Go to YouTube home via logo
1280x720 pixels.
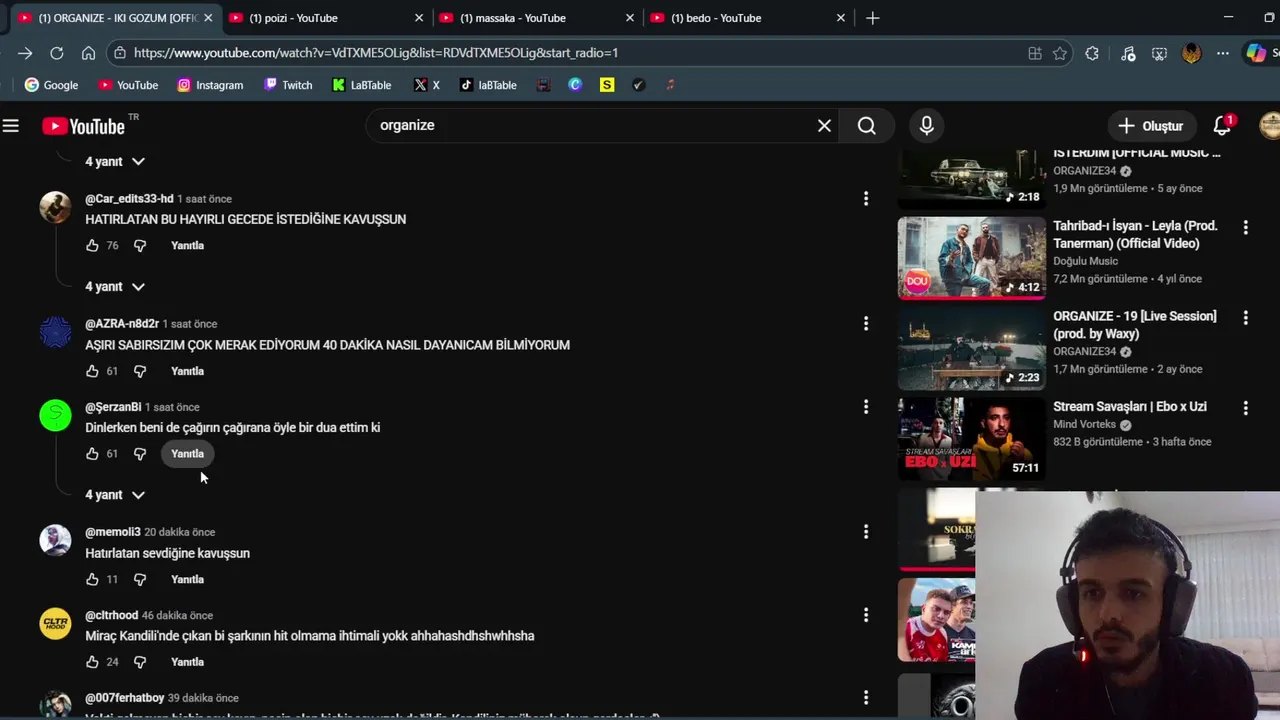pos(83,126)
